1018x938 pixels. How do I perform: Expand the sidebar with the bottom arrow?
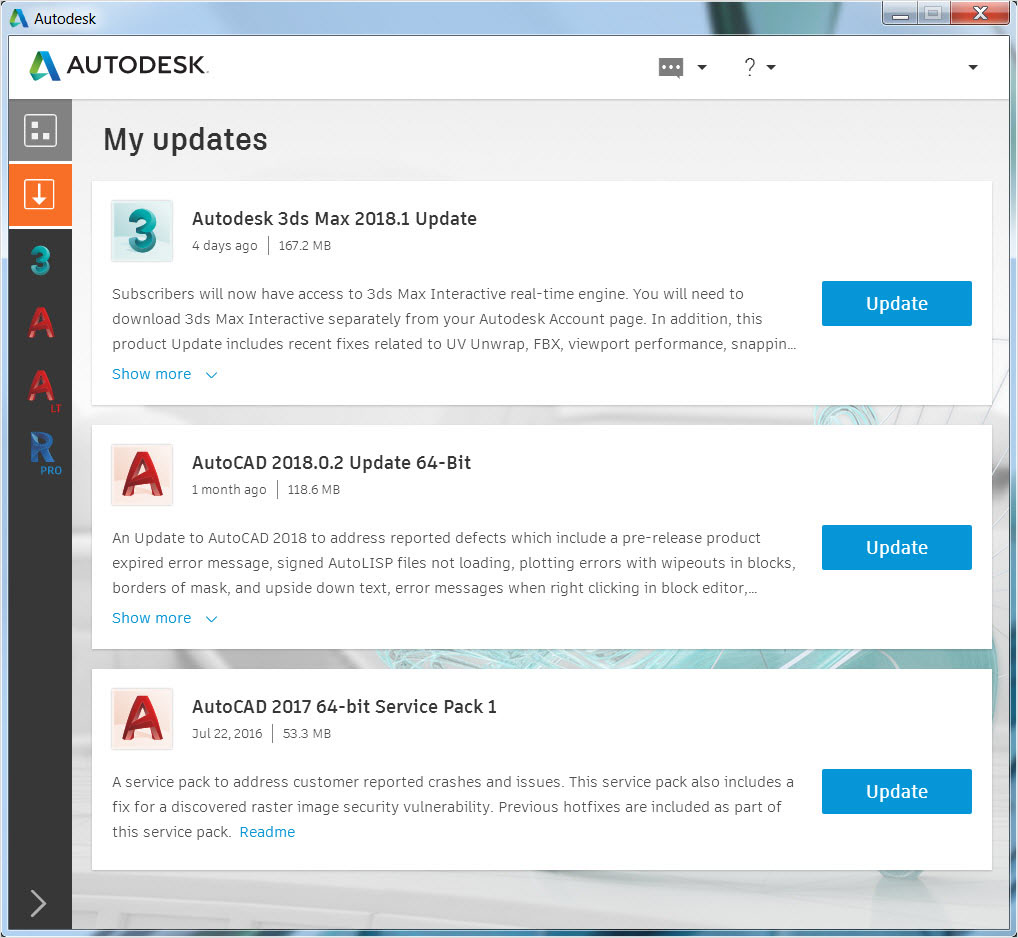pos(38,903)
